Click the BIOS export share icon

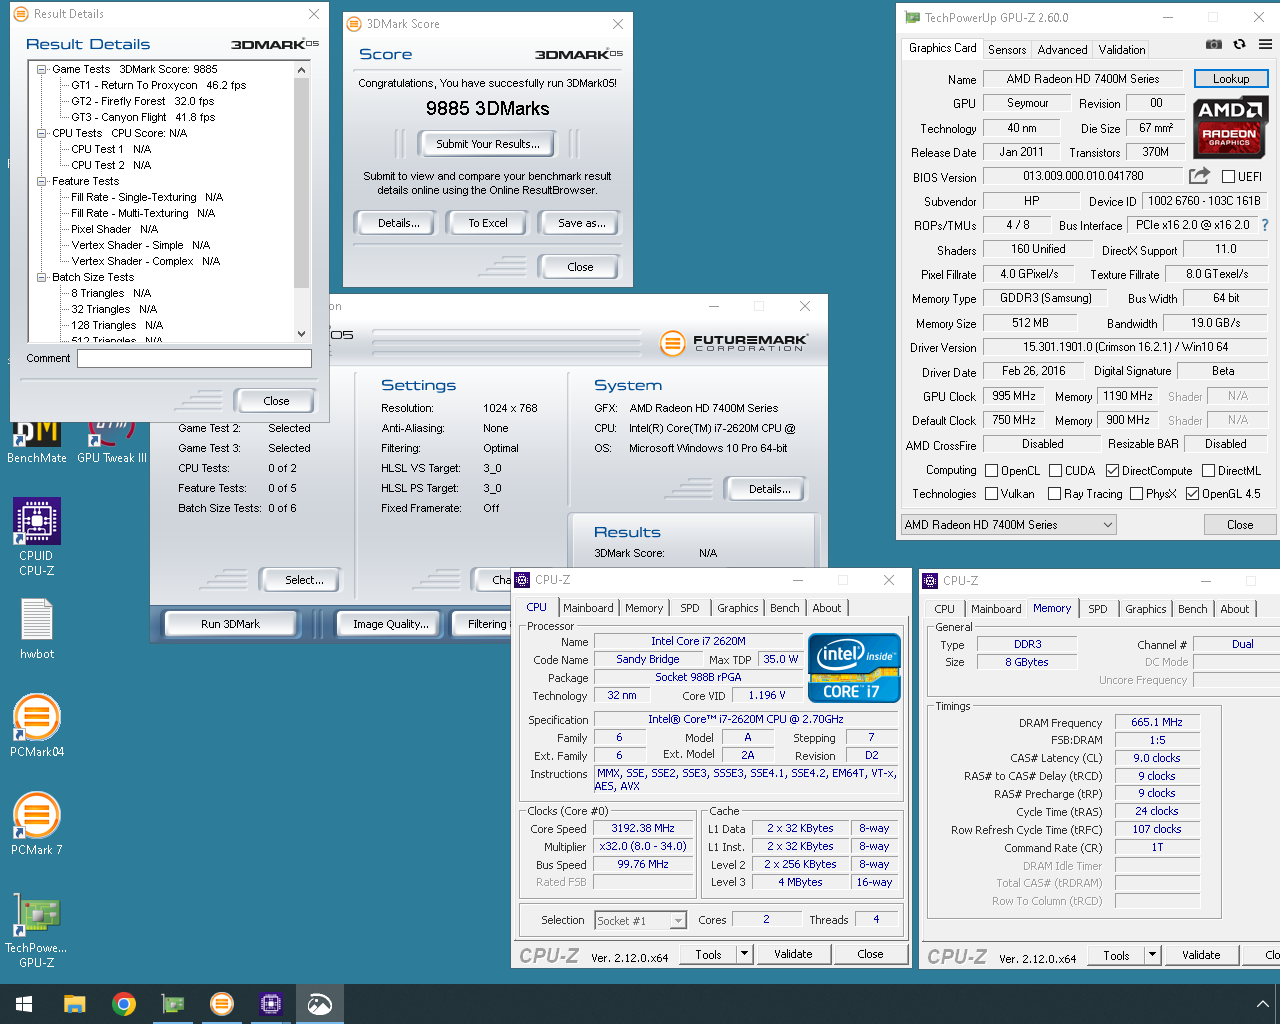click(1199, 176)
